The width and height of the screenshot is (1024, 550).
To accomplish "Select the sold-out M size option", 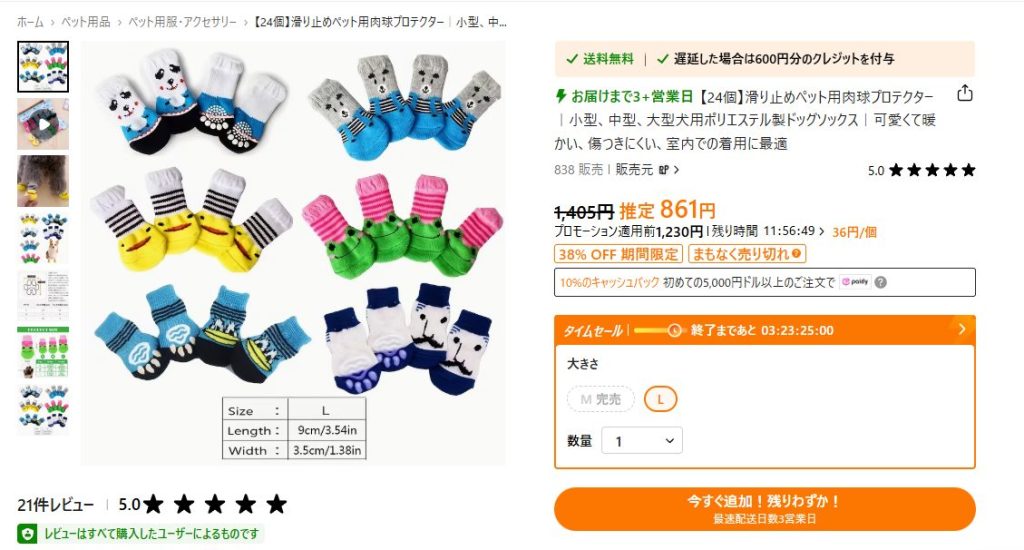I will click(x=600, y=399).
